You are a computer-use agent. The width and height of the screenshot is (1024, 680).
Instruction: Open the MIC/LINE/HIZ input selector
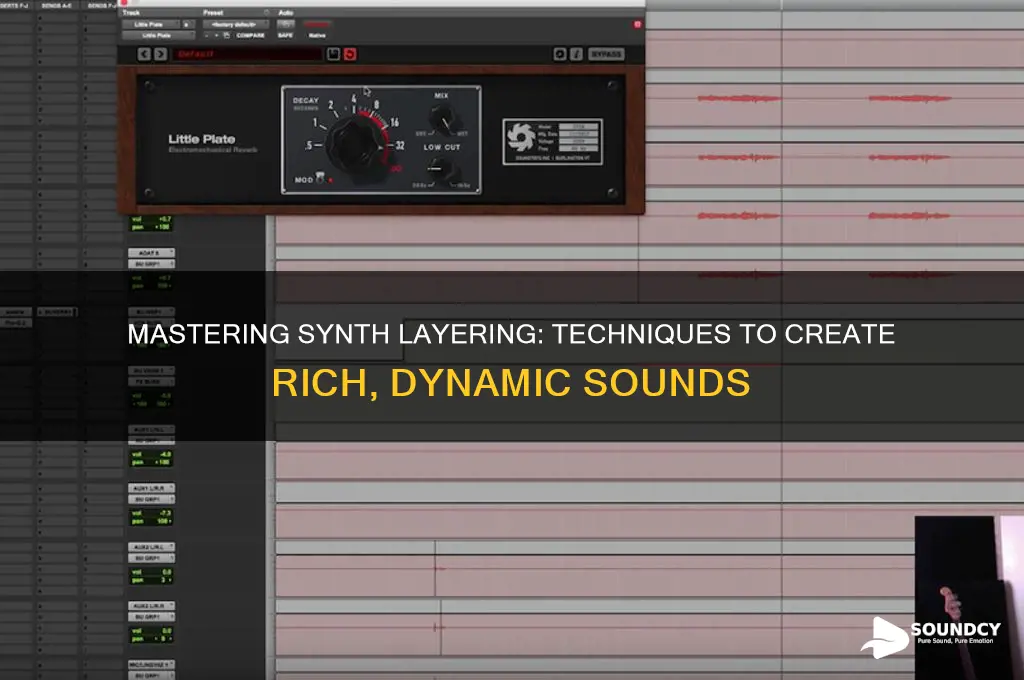coord(151,664)
